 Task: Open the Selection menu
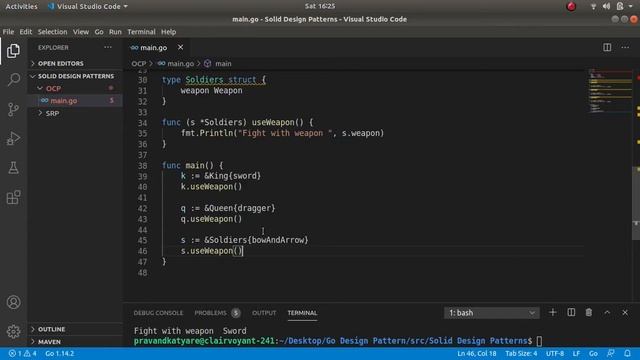click(x=52, y=32)
